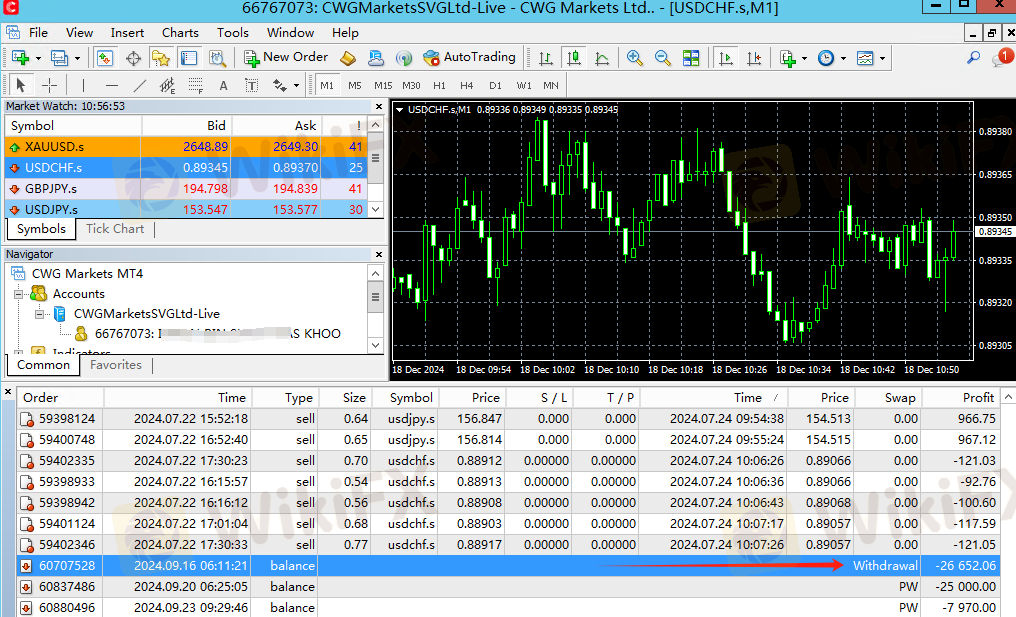Screen dimensions: 1016x617
Task: Toggle the Navigator folder-star icon
Action: coord(161,58)
